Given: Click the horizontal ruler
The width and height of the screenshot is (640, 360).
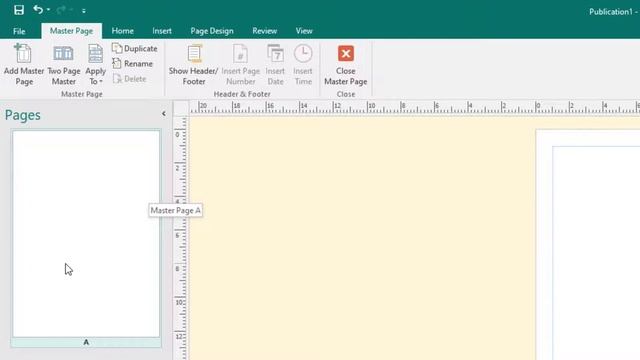Looking at the screenshot, I should 414,108.
